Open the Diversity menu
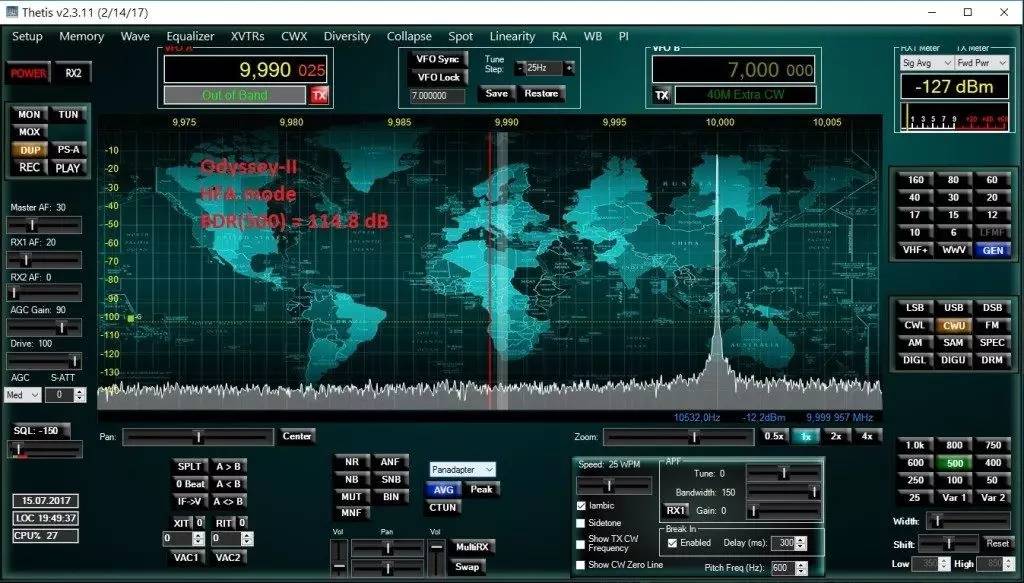1024x583 pixels. pyautogui.click(x=347, y=36)
